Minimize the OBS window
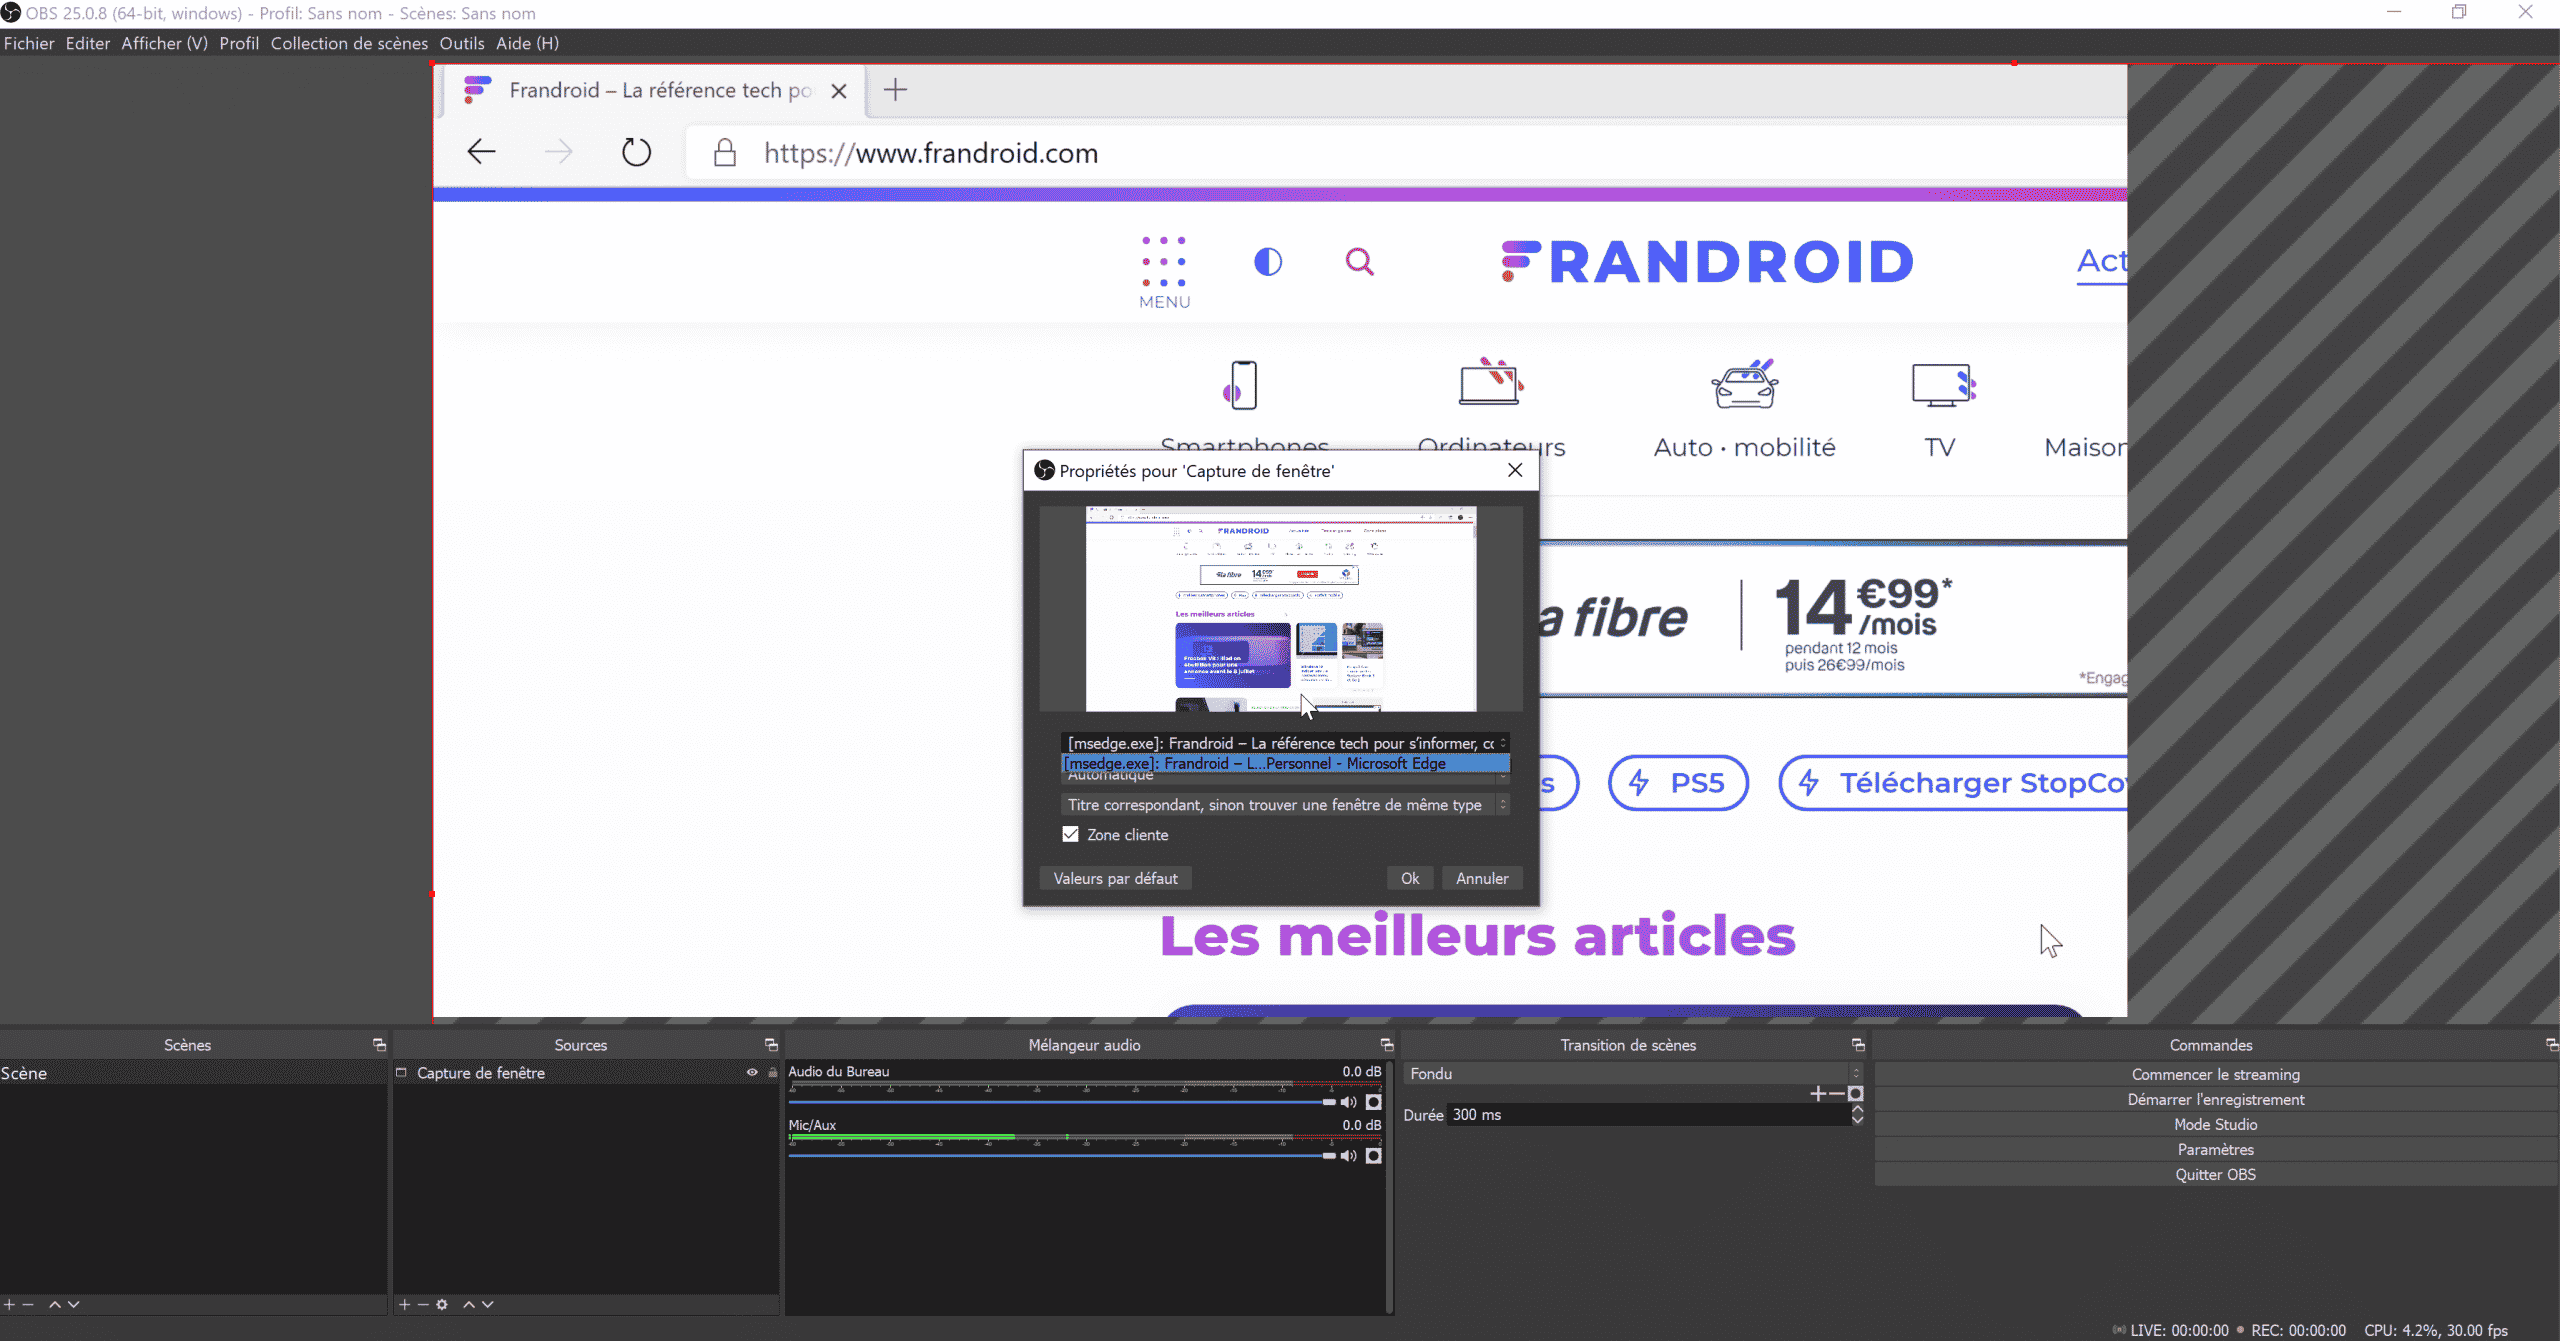This screenshot has width=2560, height=1341. tap(2394, 12)
